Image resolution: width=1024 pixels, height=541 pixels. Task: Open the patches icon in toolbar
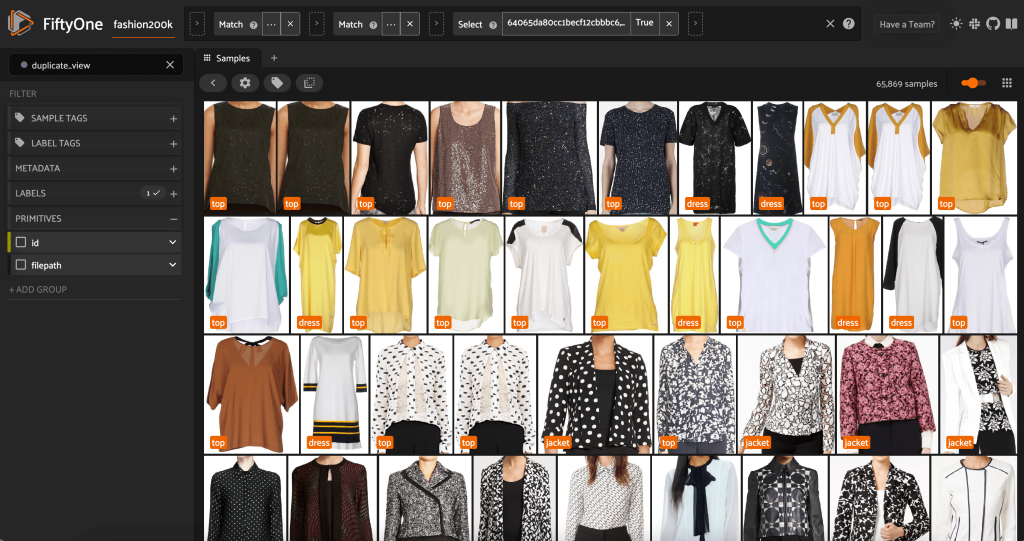point(309,83)
